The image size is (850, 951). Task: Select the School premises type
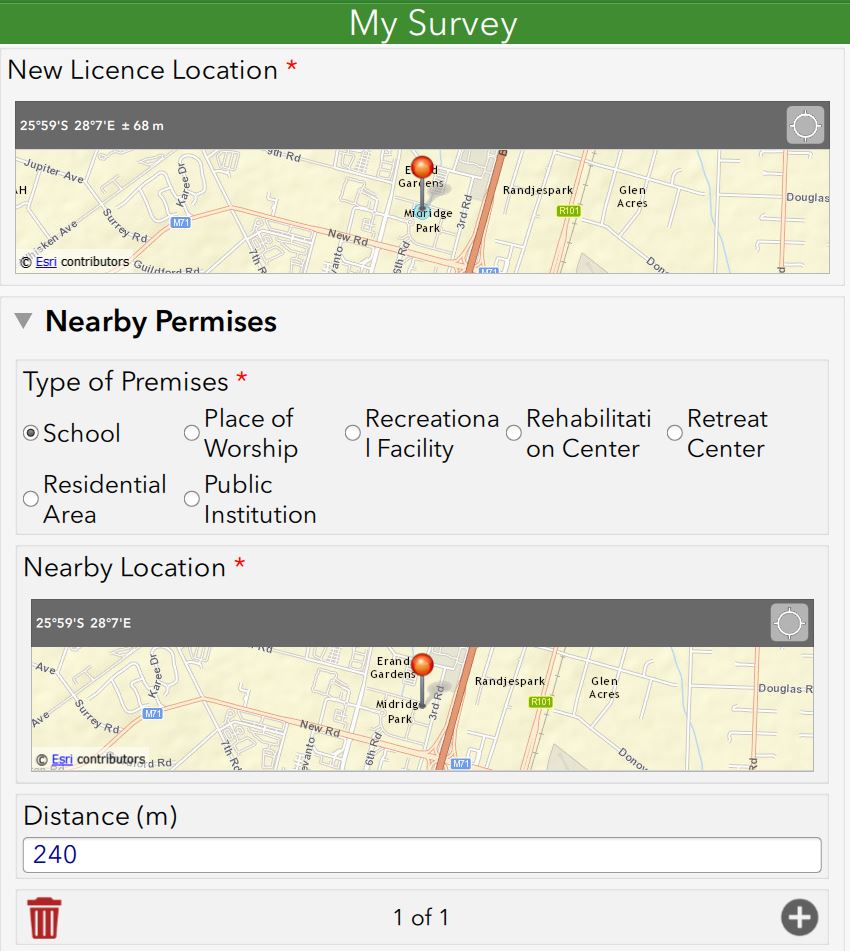31,433
